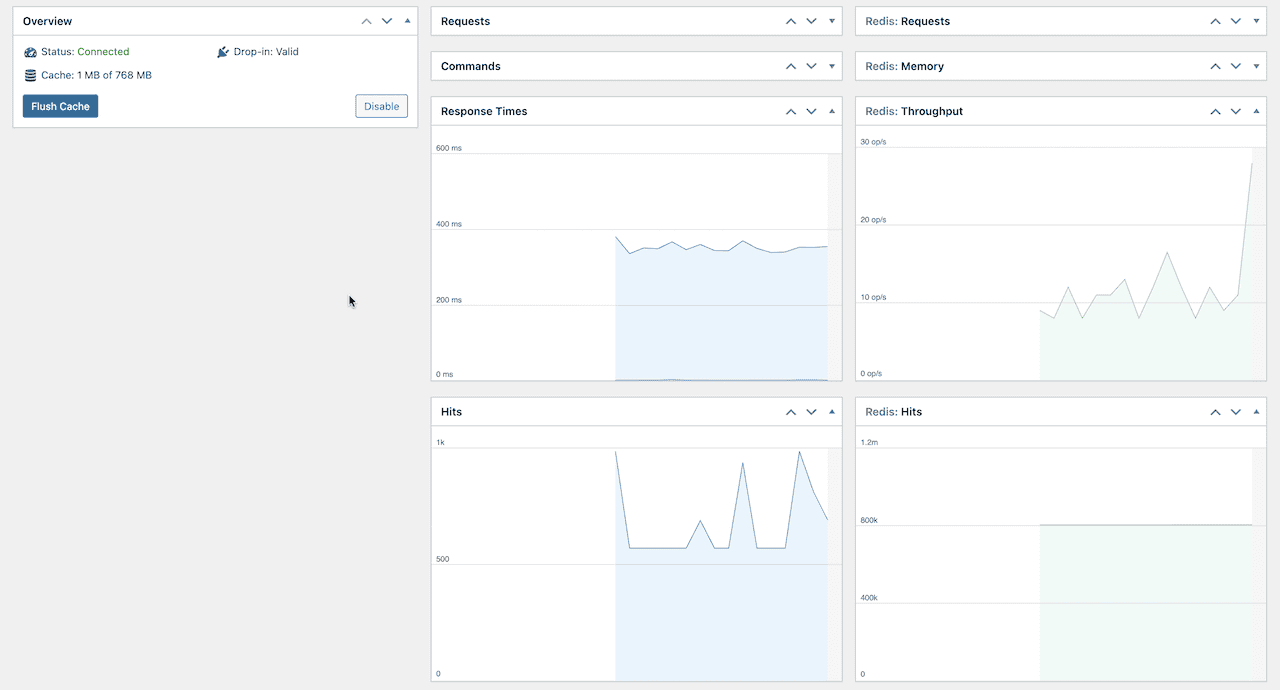Screen dimensions: 1280x690
Task: Click the move-down arrow on Requests panel
Action: click(811, 21)
